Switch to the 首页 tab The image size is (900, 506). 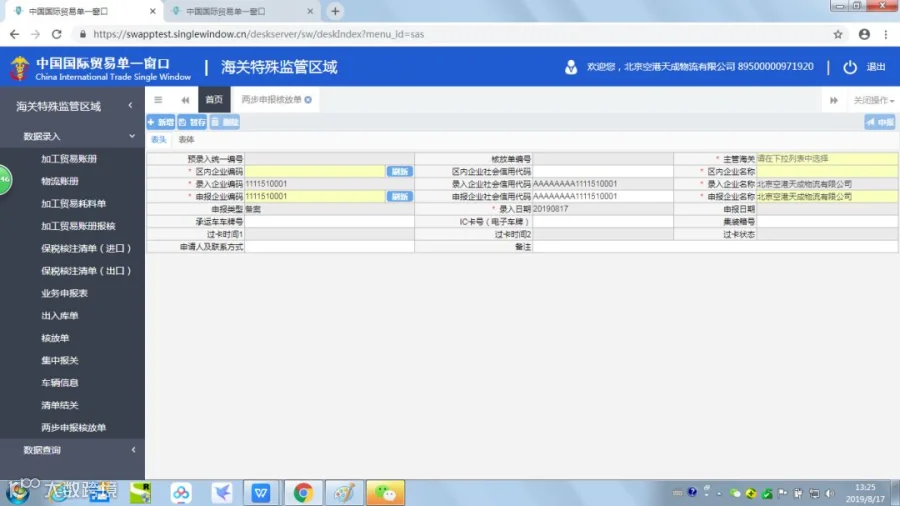[x=214, y=100]
